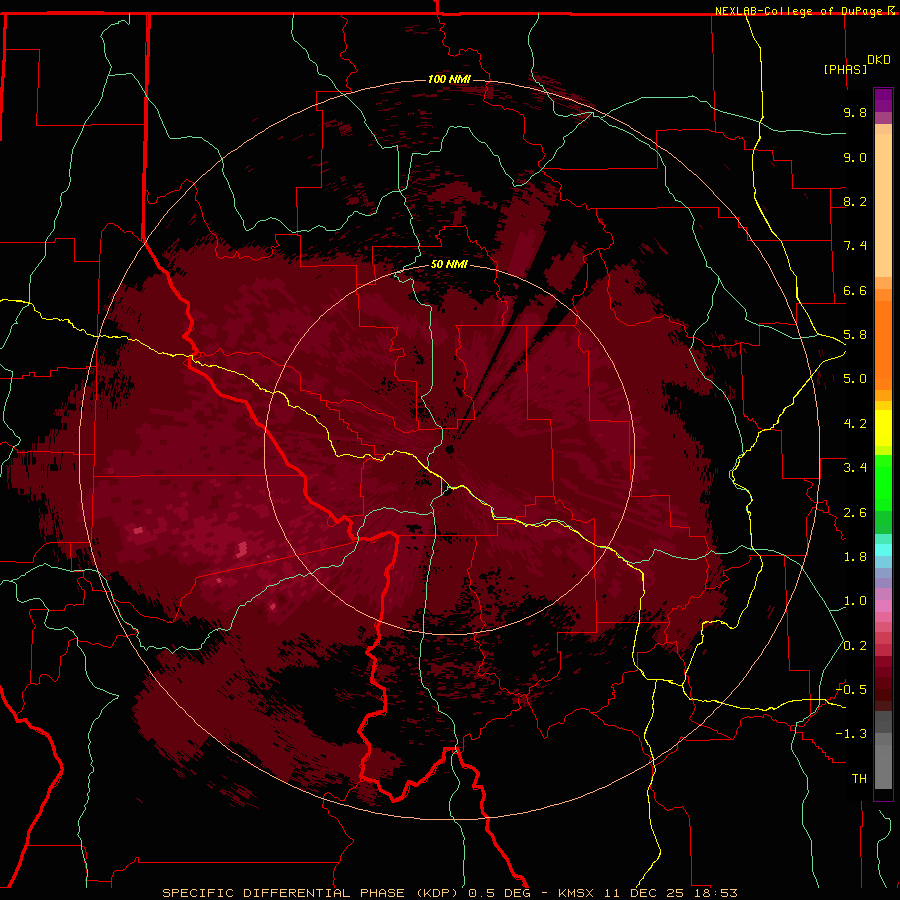Select the 6.6 scale value
The height and width of the screenshot is (900, 900).
pyautogui.click(x=855, y=290)
